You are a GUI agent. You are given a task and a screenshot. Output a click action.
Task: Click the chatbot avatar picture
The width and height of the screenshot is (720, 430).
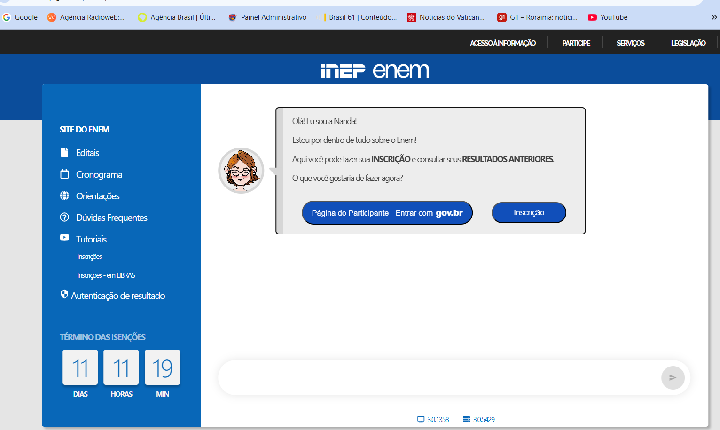coord(241,170)
